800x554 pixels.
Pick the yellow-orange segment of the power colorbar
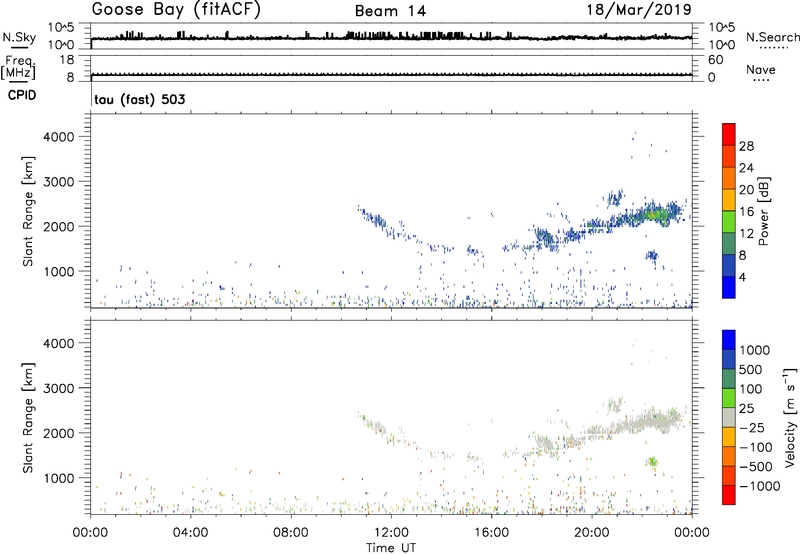coord(729,200)
